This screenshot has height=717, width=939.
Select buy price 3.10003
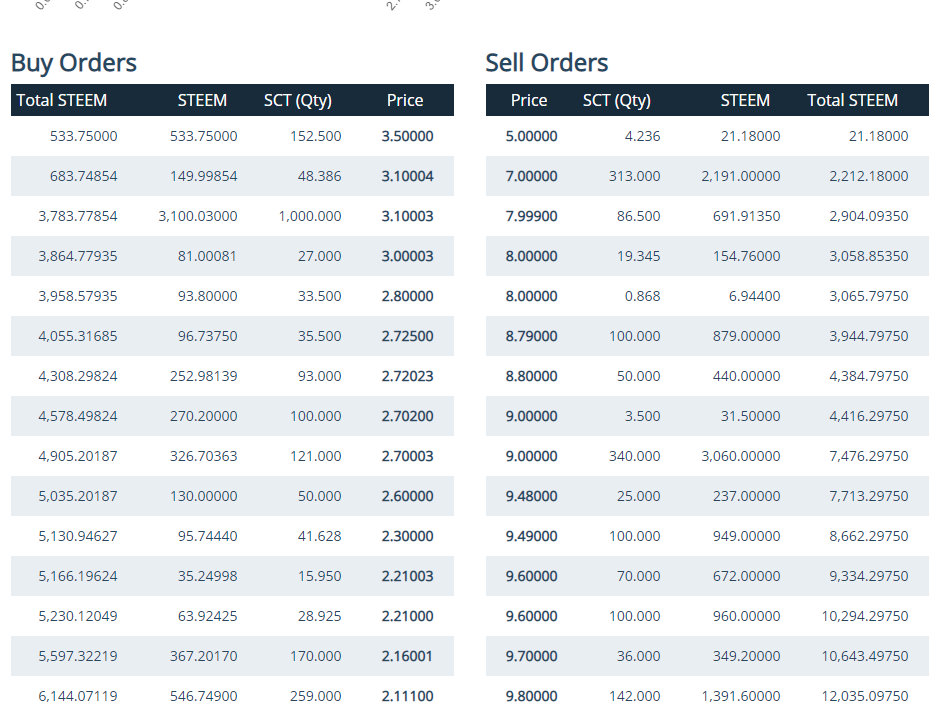407,216
